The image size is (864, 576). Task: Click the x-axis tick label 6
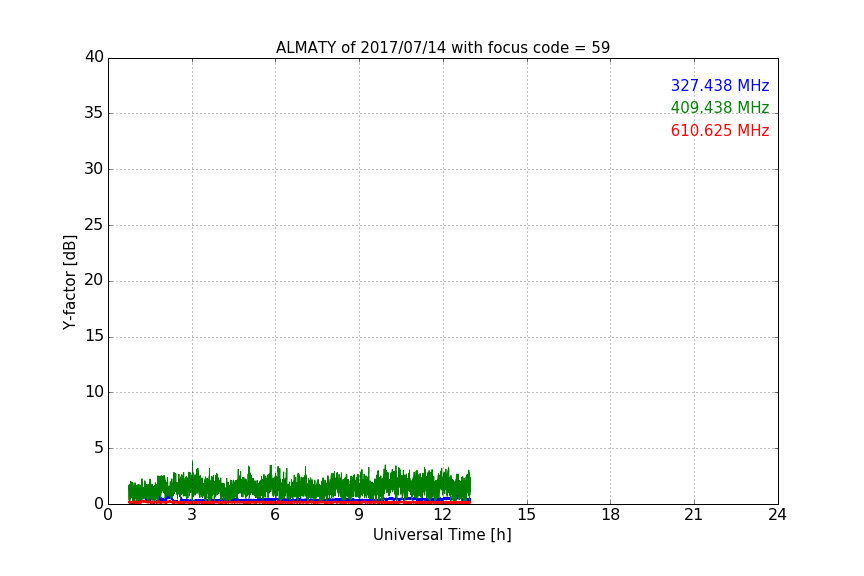(x=276, y=515)
